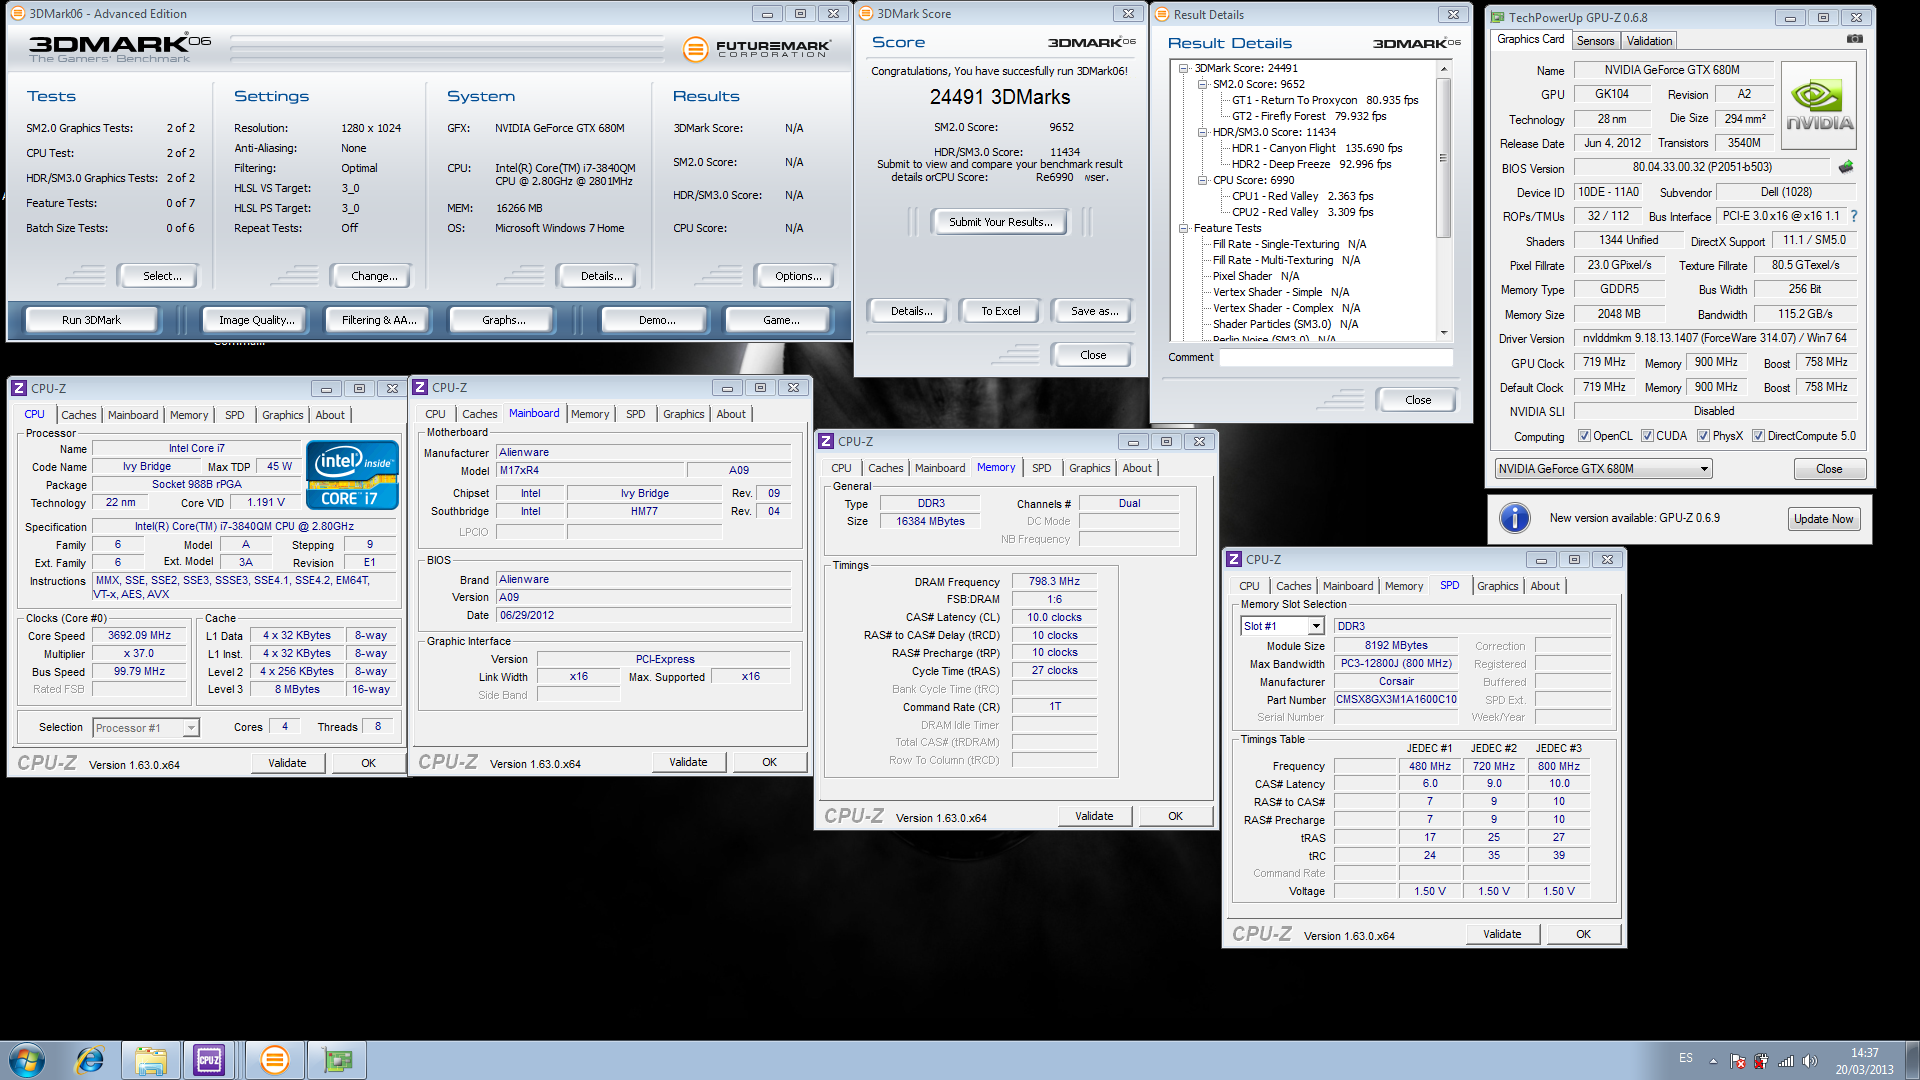Image resolution: width=1920 pixels, height=1080 pixels.
Task: Open network signal tray icon
Action: click(1785, 1061)
